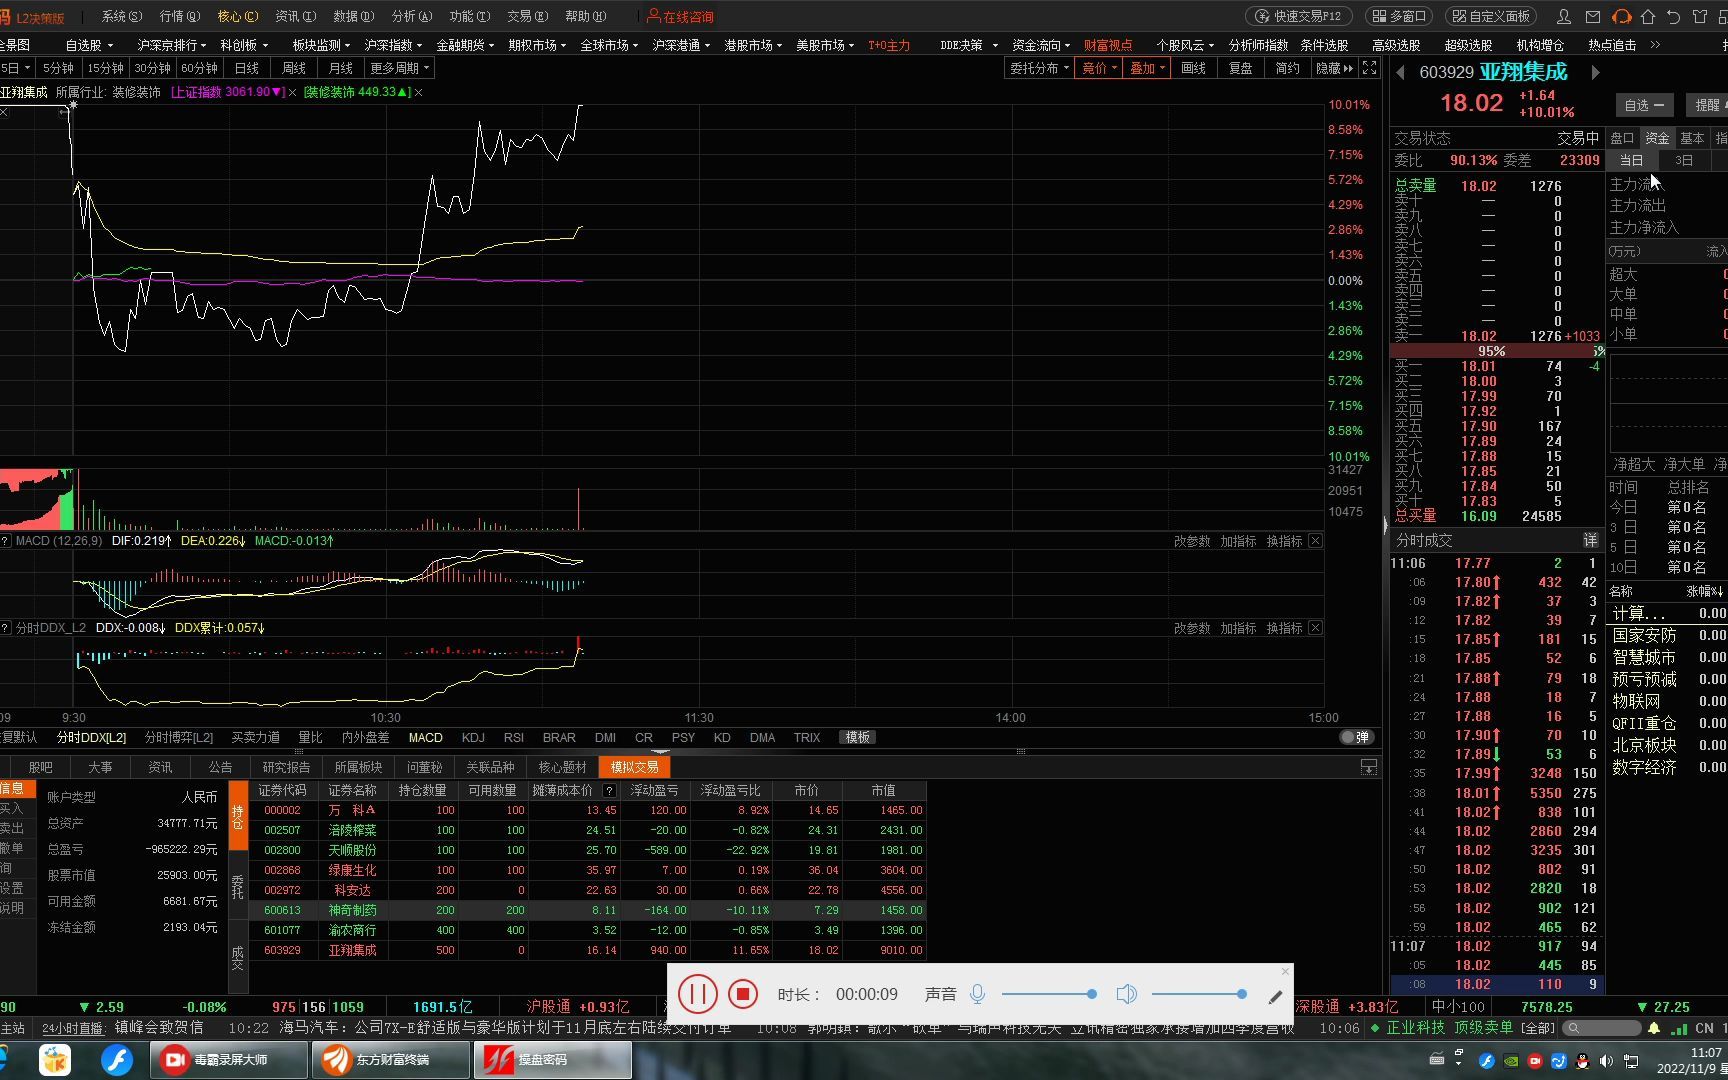Open the mail messages icon
Screen dimensions: 1728x1080
1593,17
